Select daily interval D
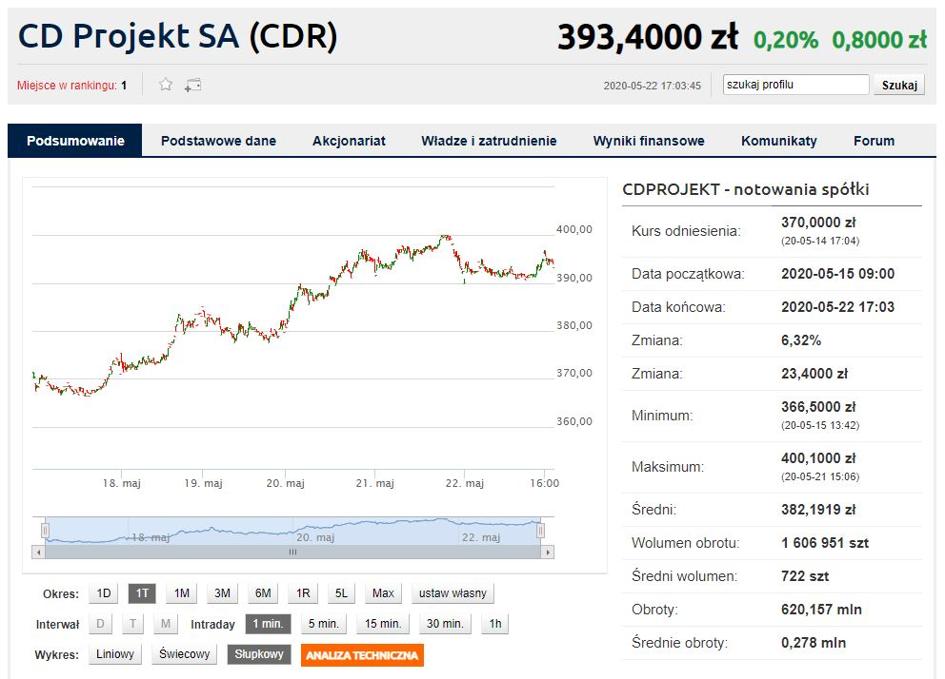The width and height of the screenshot is (945, 679). (101, 624)
